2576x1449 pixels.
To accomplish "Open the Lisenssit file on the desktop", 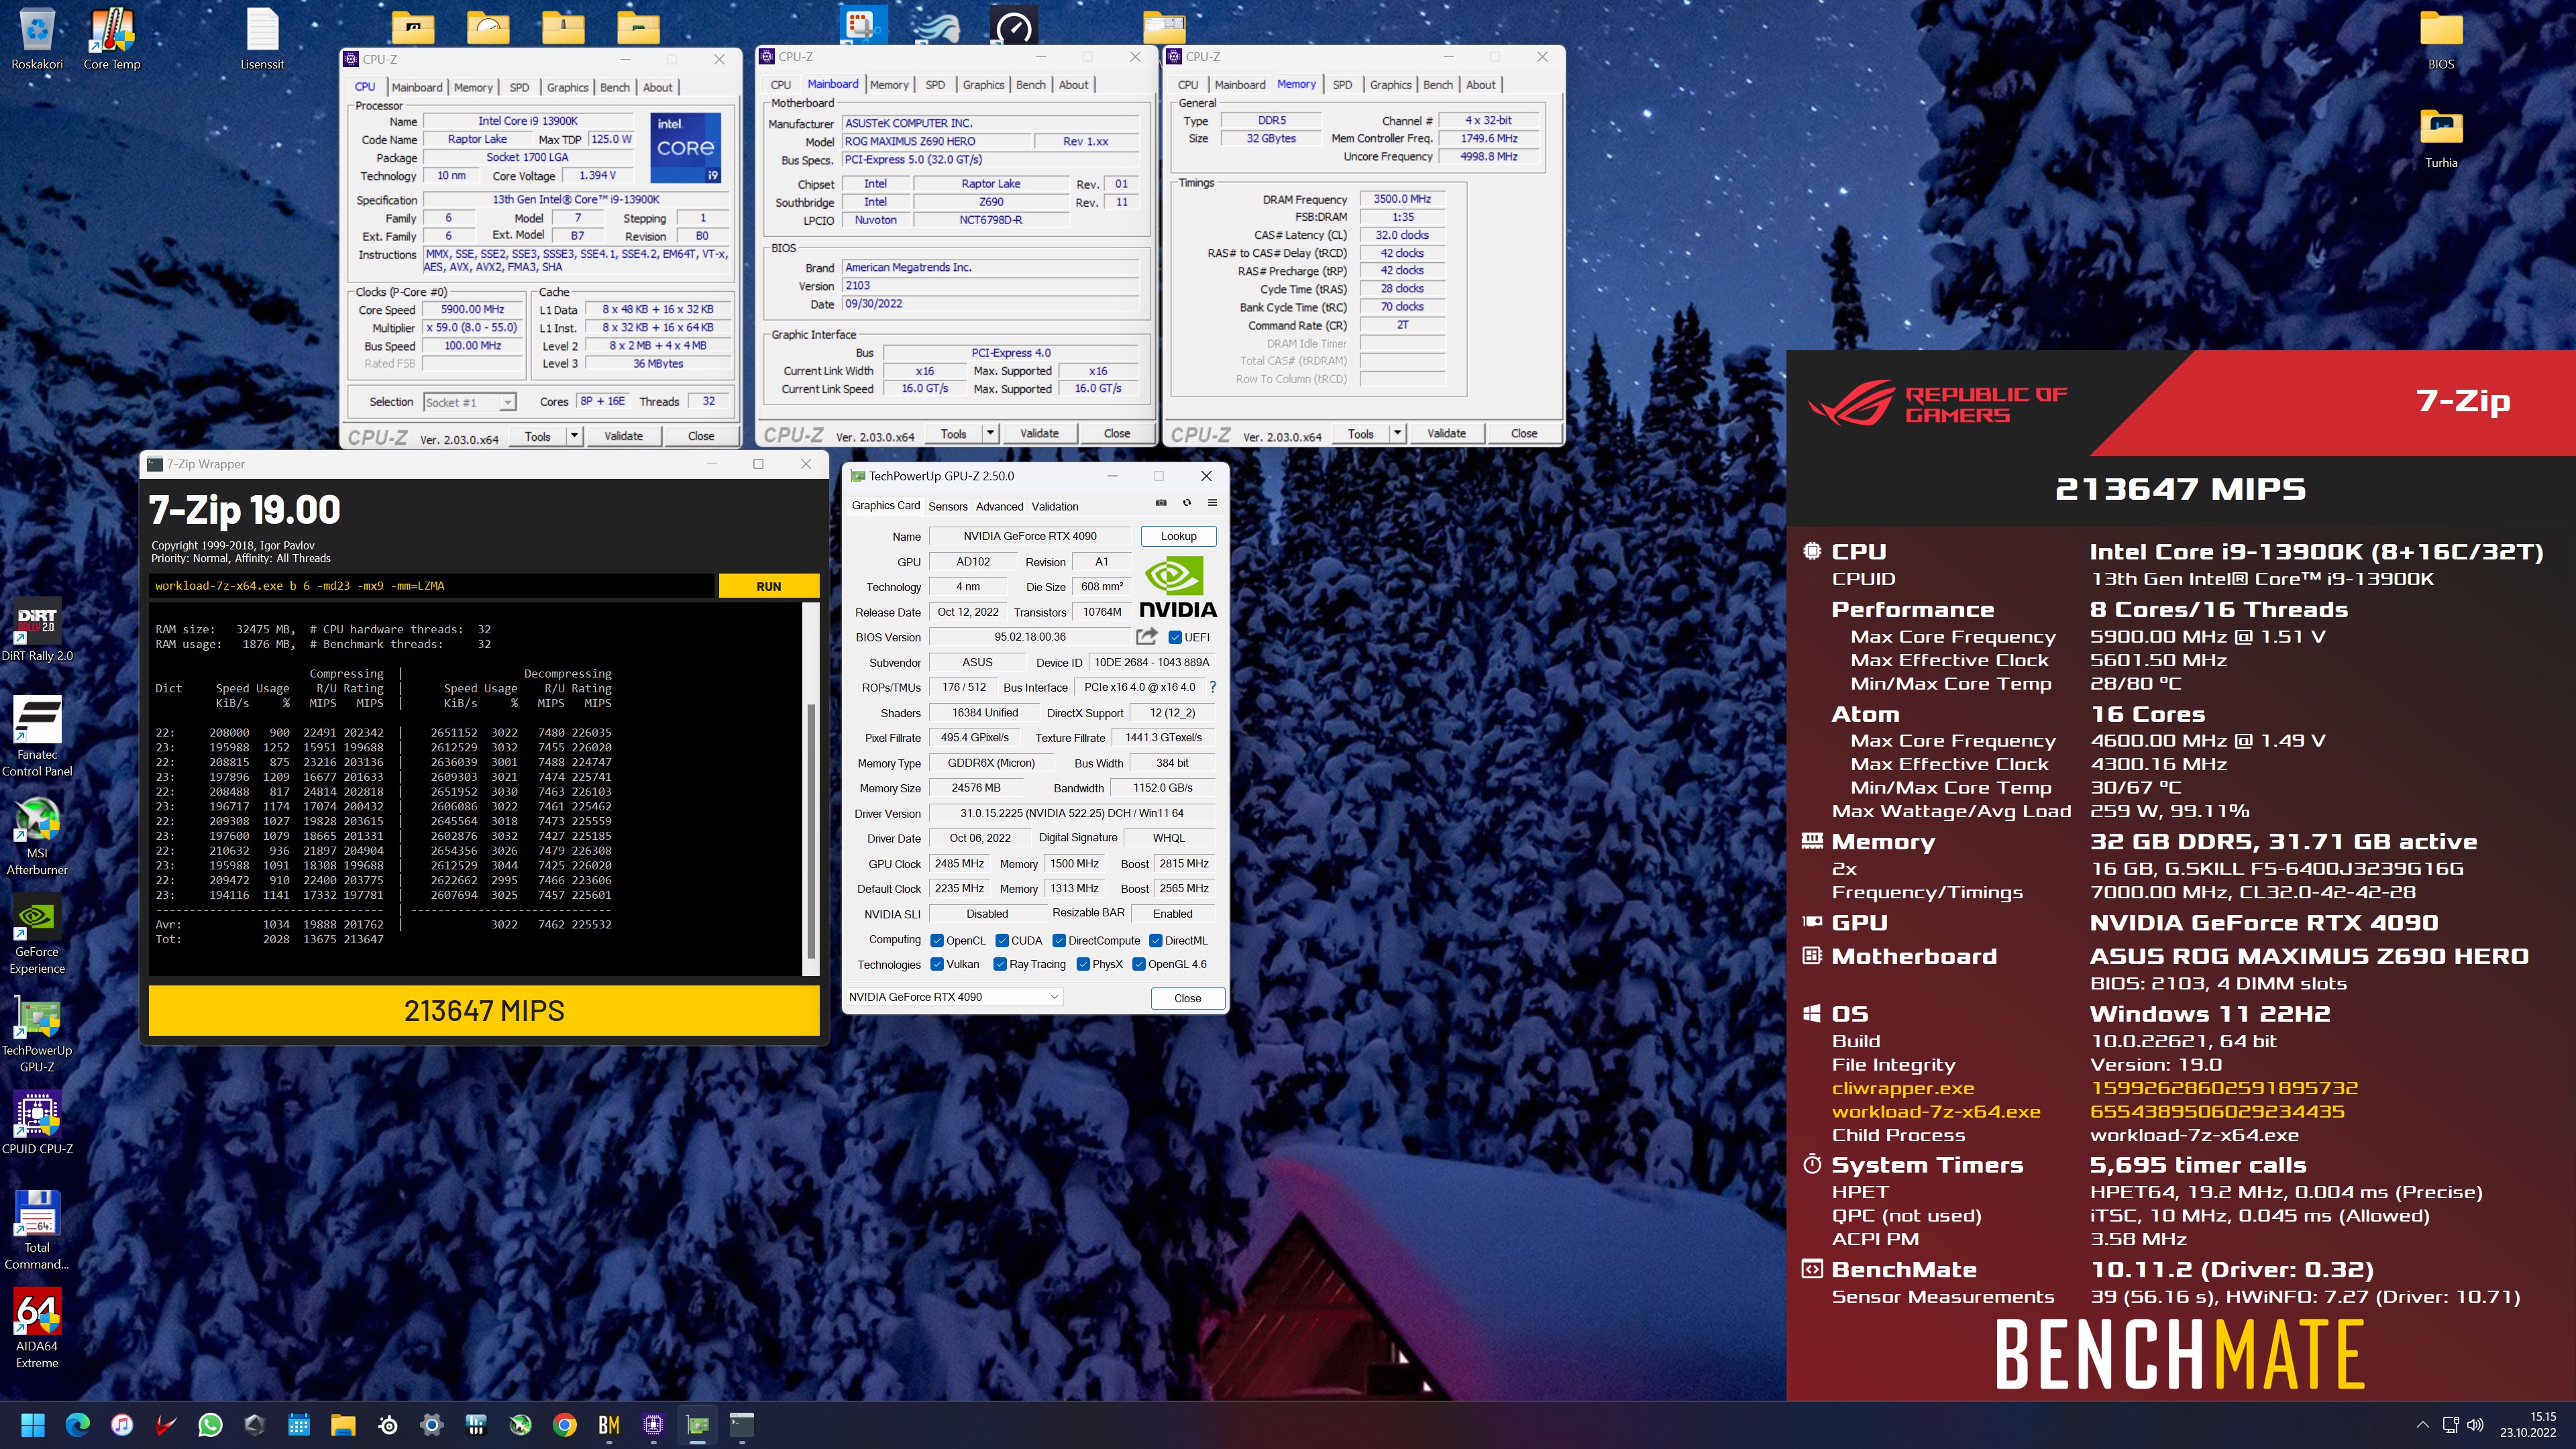I will 262,38.
